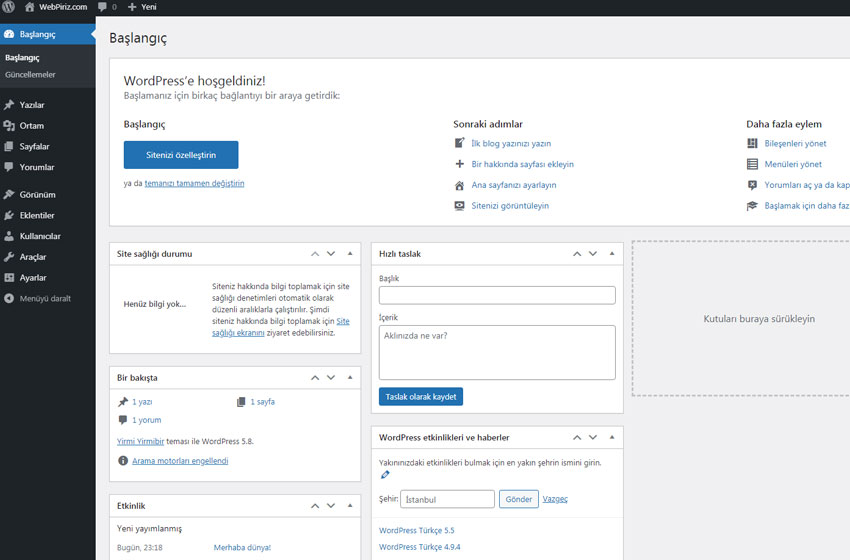Click the info icon beside Arama motorları engellendi

123,461
